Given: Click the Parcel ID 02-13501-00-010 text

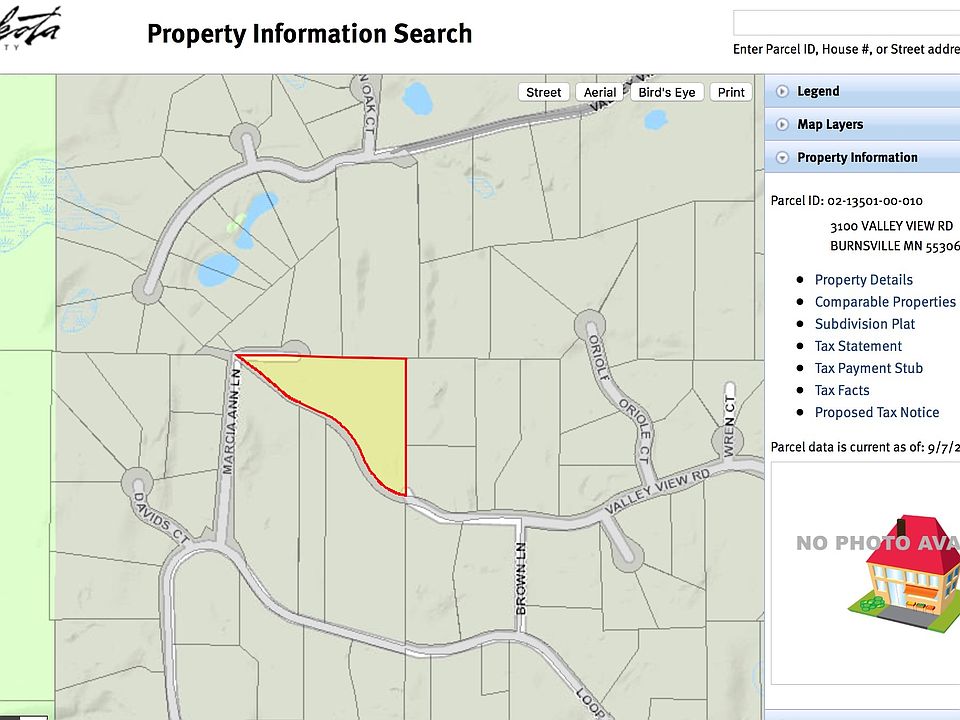Looking at the screenshot, I should pyautogui.click(x=846, y=201).
